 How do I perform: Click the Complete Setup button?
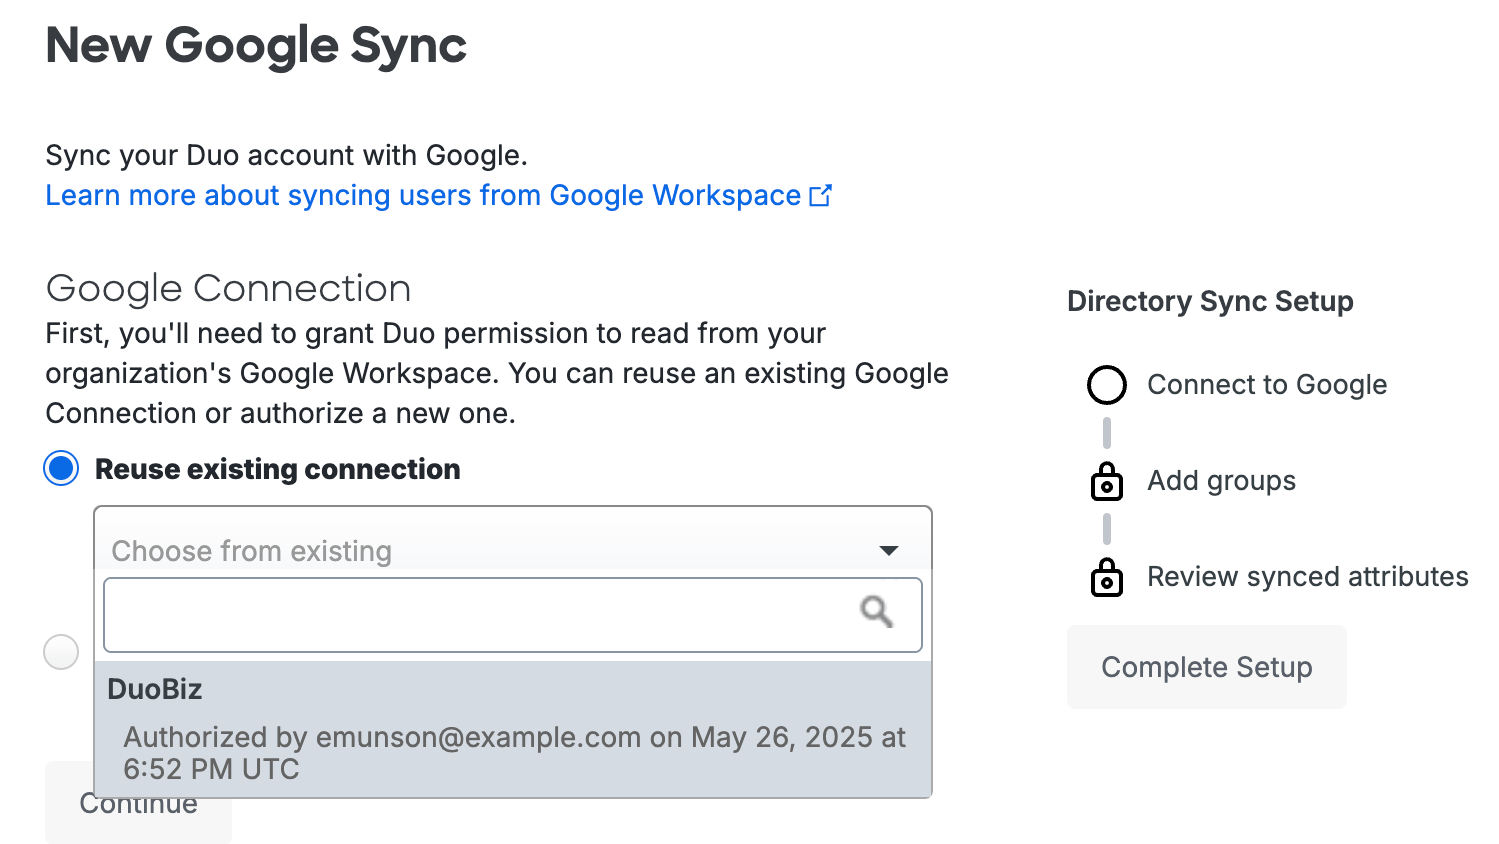[x=1206, y=667]
